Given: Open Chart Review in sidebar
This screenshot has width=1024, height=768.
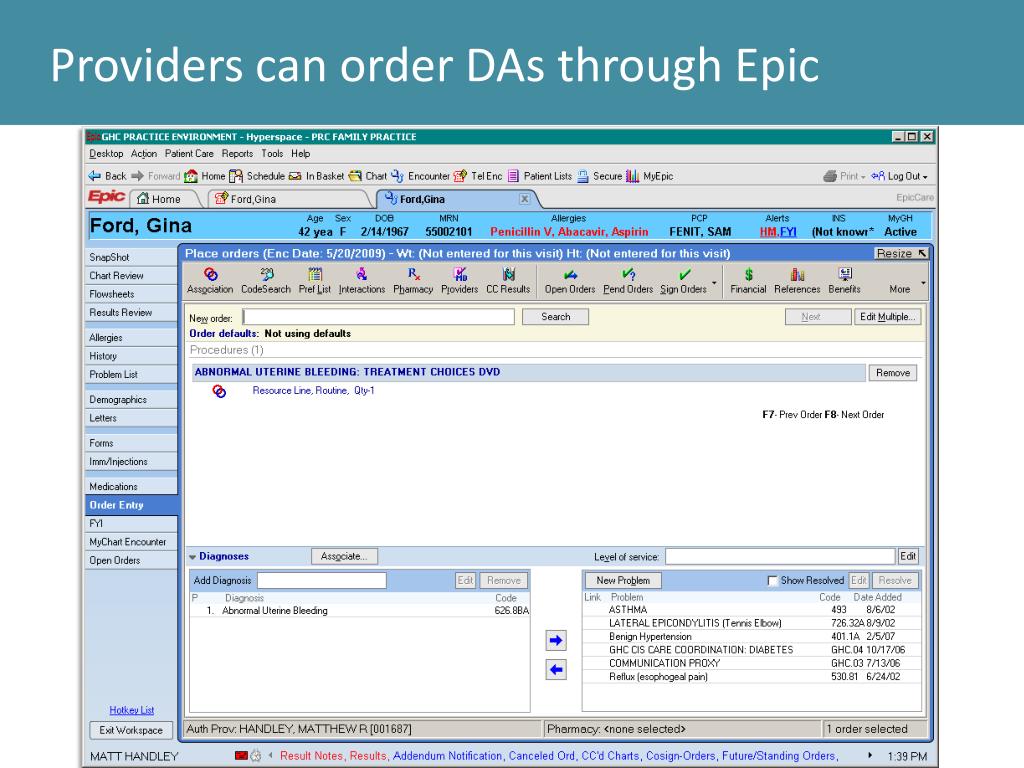Looking at the screenshot, I should tap(131, 276).
